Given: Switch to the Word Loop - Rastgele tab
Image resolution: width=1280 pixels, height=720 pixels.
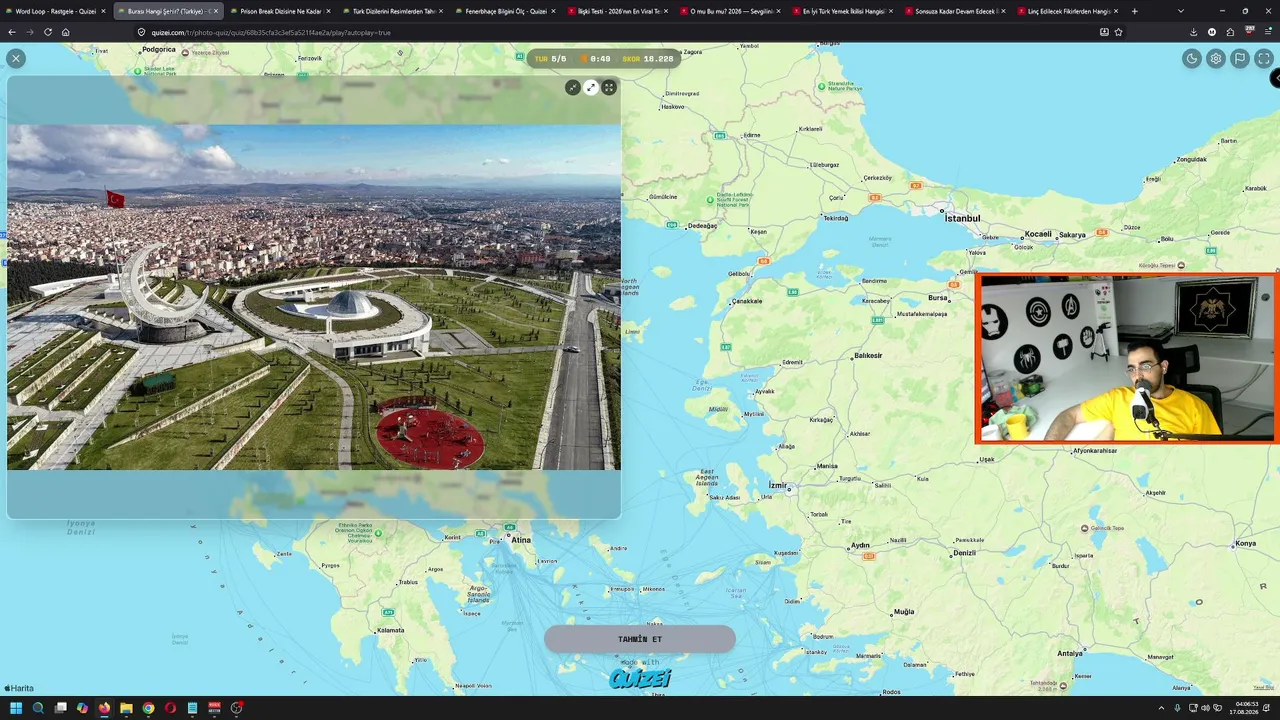Looking at the screenshot, I should [55, 11].
